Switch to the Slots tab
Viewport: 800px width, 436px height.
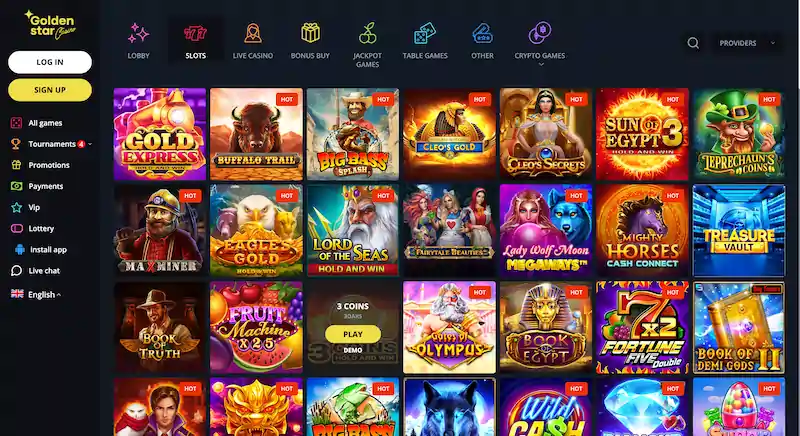coord(195,42)
